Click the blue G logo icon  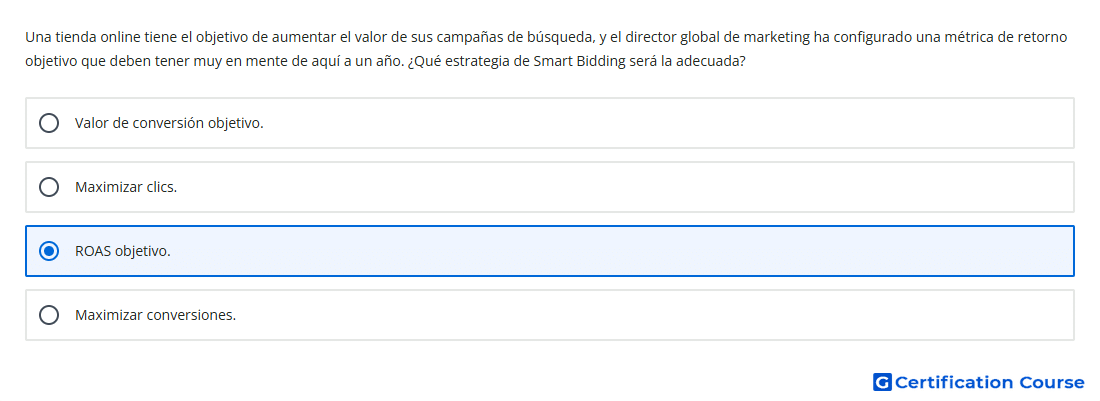[882, 382]
